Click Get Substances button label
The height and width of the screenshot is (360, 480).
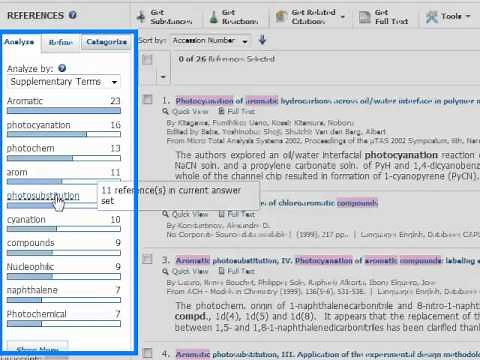(x=171, y=17)
